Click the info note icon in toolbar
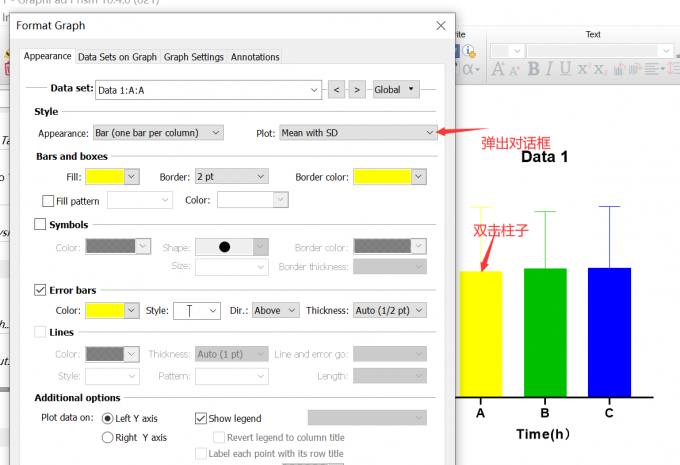The height and width of the screenshot is (465, 680). click(x=469, y=51)
